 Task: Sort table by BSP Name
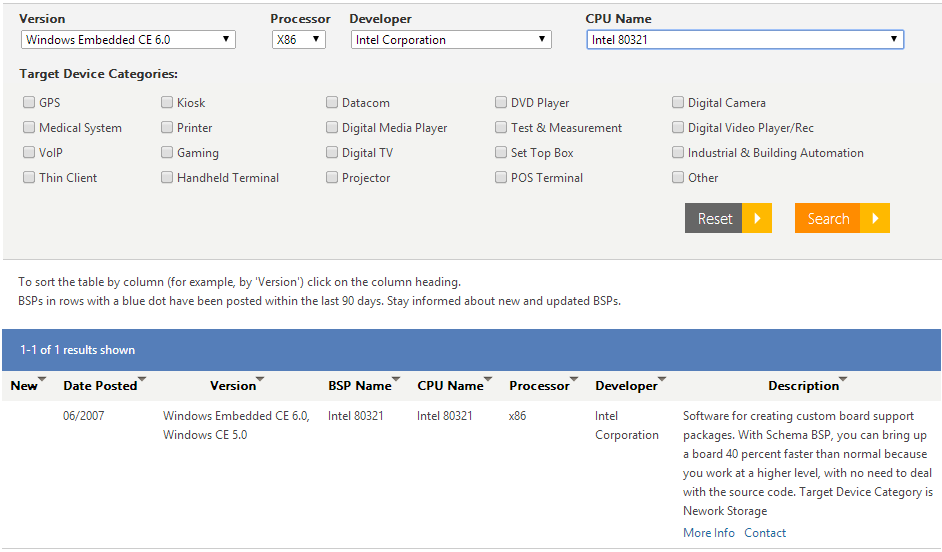360,386
